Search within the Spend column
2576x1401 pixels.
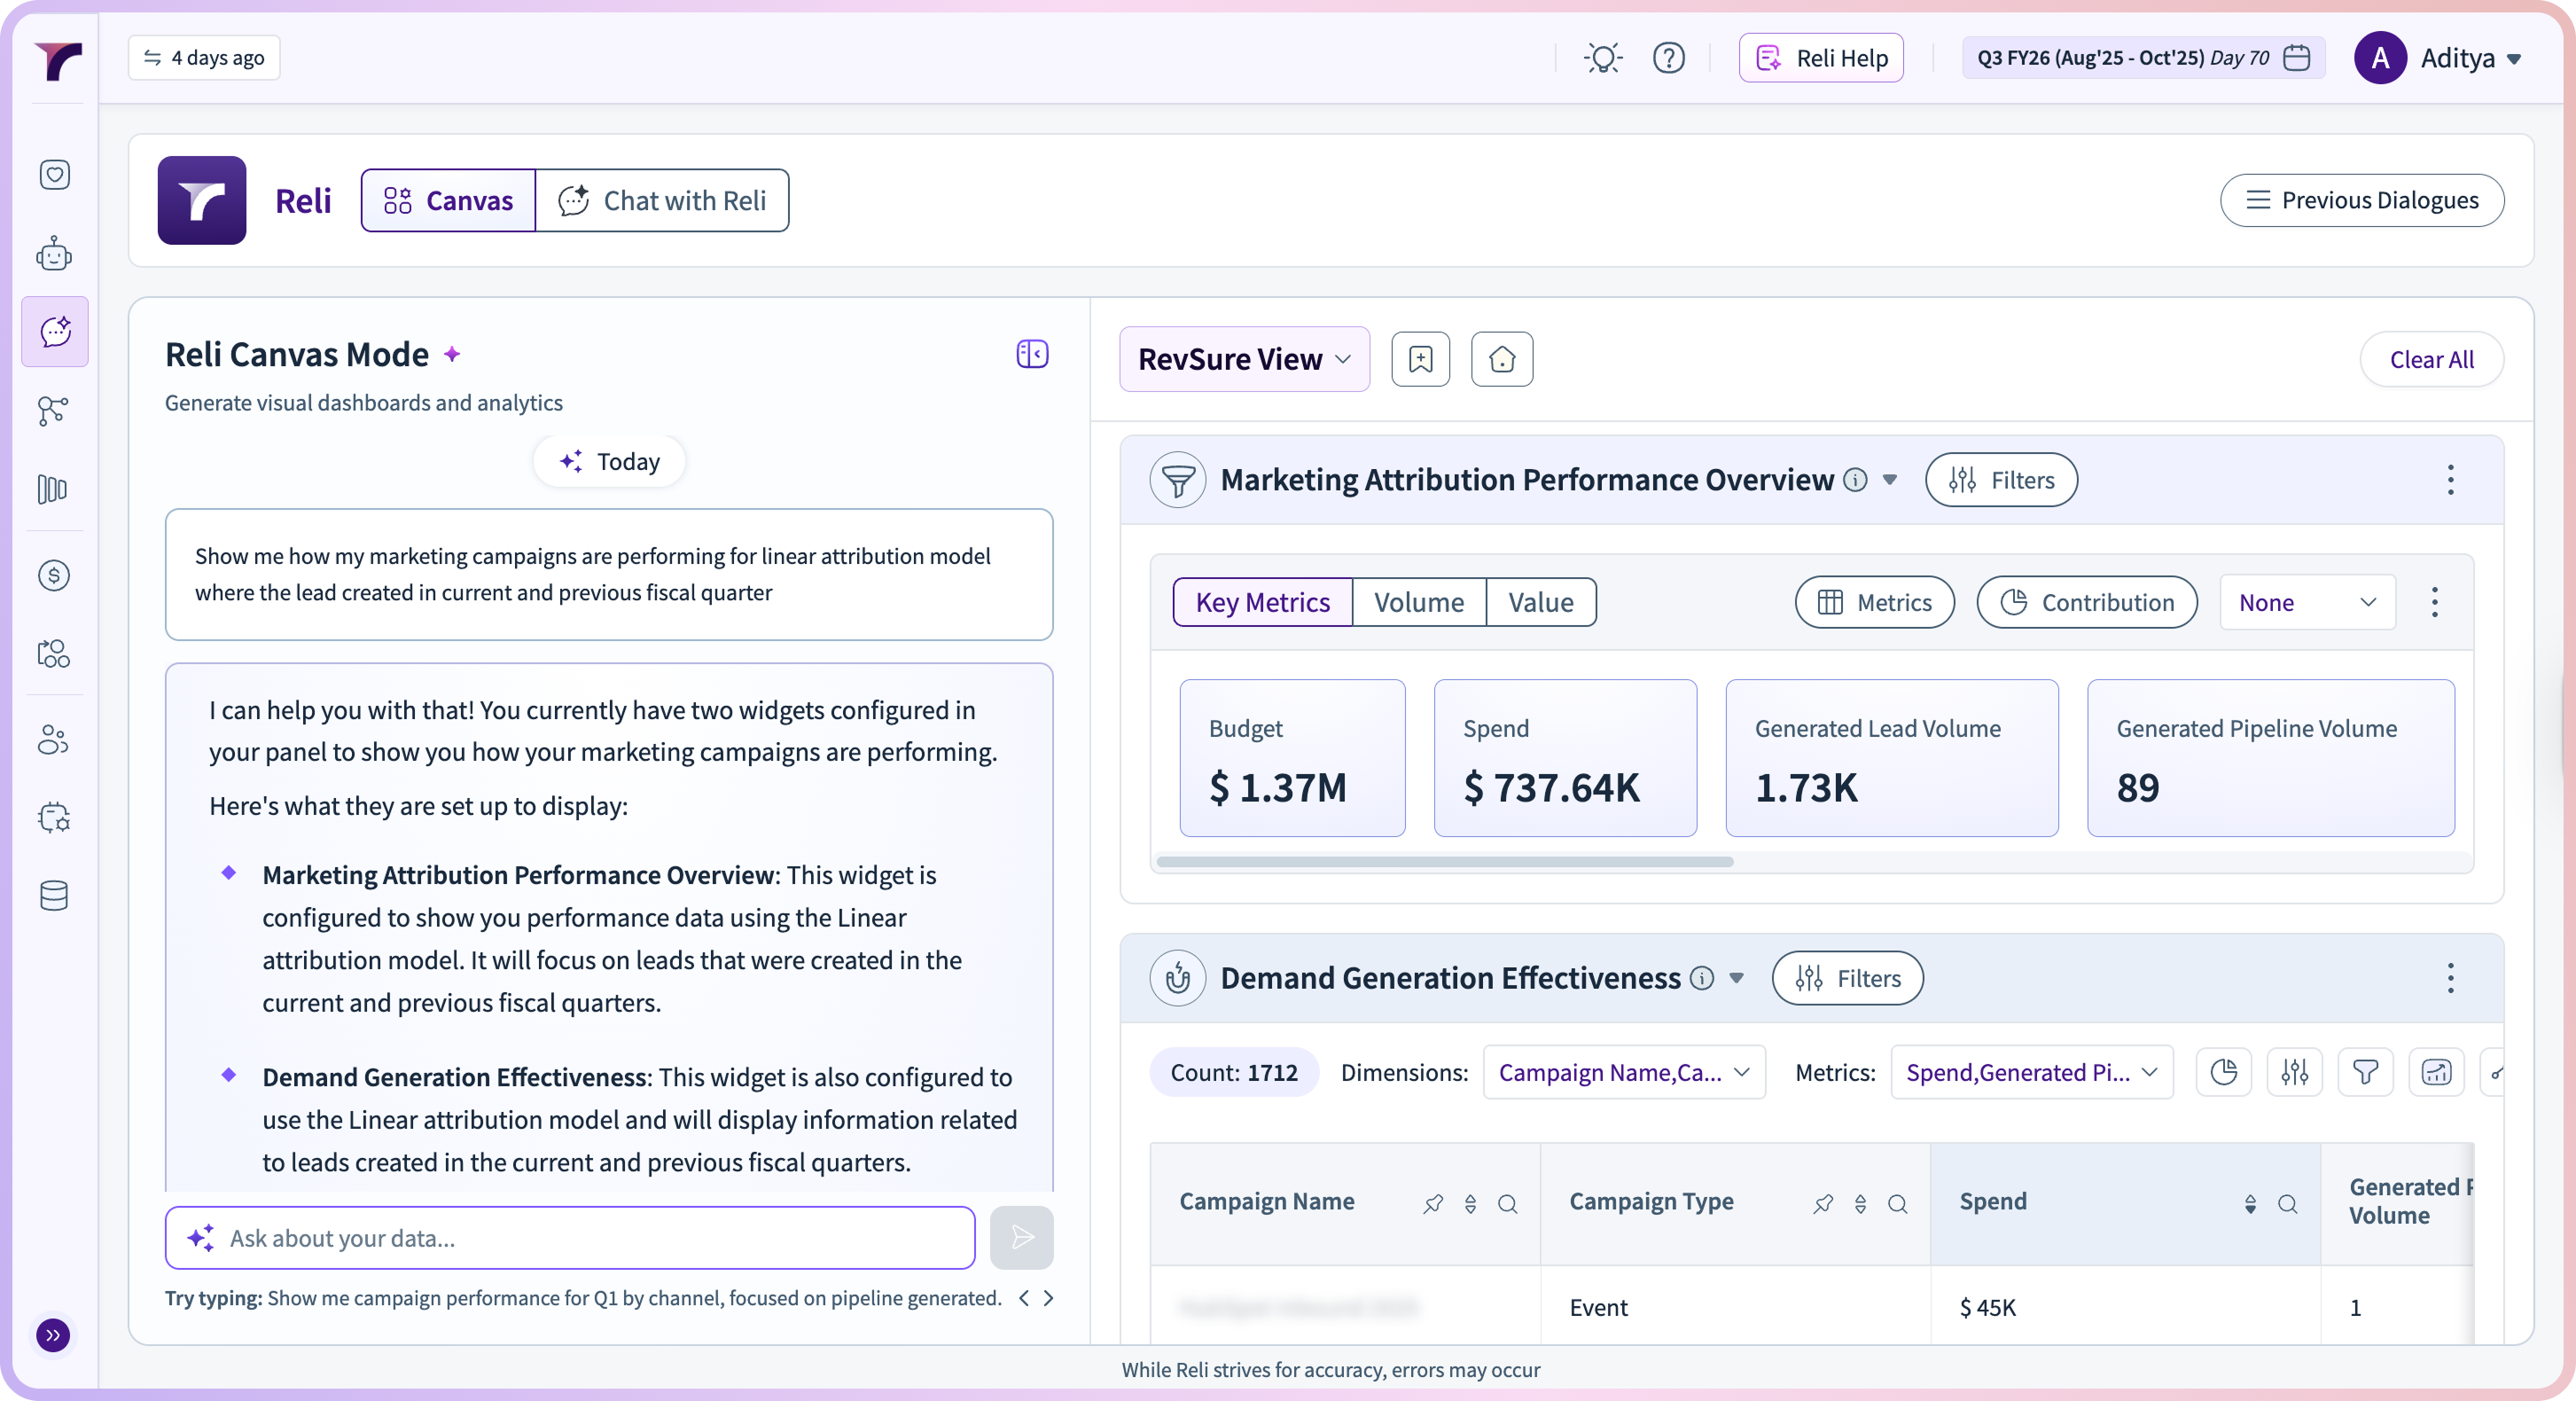click(x=2287, y=1203)
